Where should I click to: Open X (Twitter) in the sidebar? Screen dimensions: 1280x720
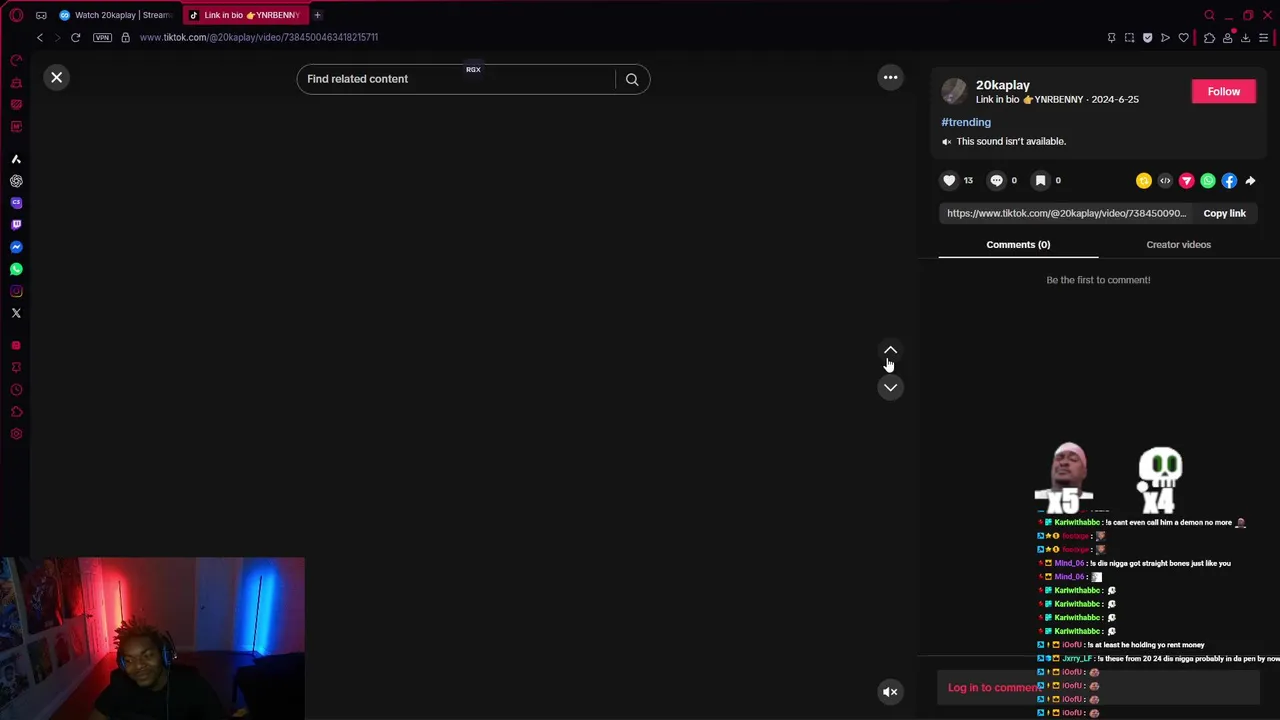[16, 313]
